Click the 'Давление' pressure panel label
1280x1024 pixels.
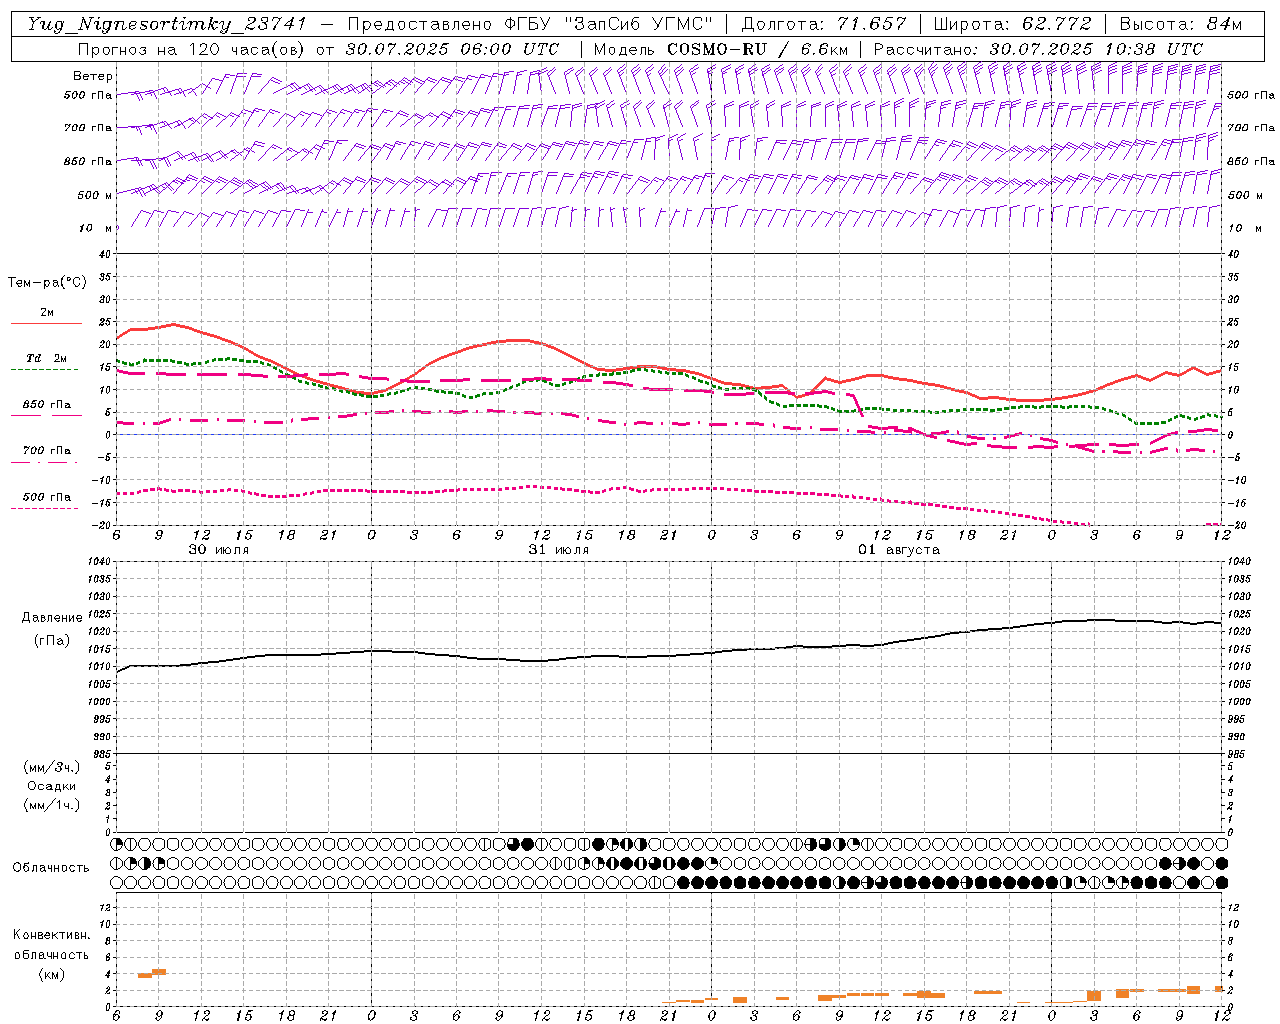tap(52, 618)
